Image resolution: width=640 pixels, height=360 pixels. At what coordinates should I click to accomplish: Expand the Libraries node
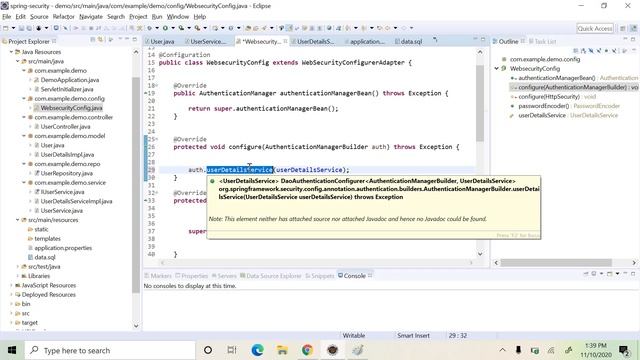[18, 276]
